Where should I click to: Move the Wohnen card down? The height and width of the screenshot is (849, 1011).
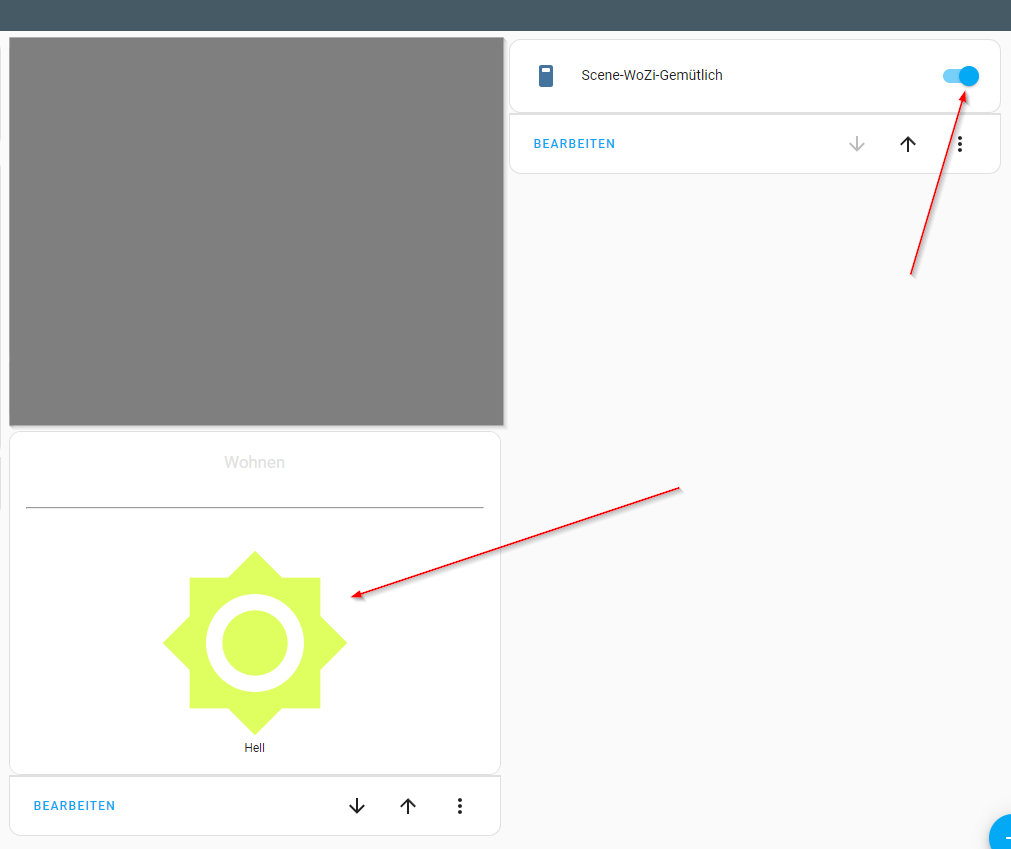tap(357, 806)
